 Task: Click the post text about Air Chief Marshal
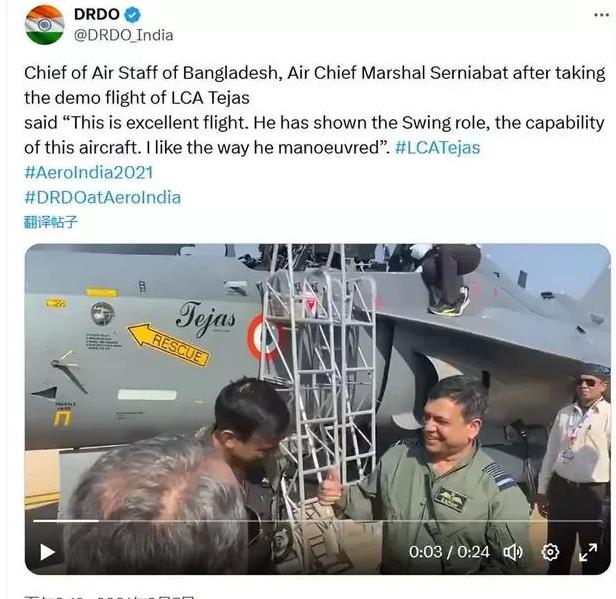314,110
